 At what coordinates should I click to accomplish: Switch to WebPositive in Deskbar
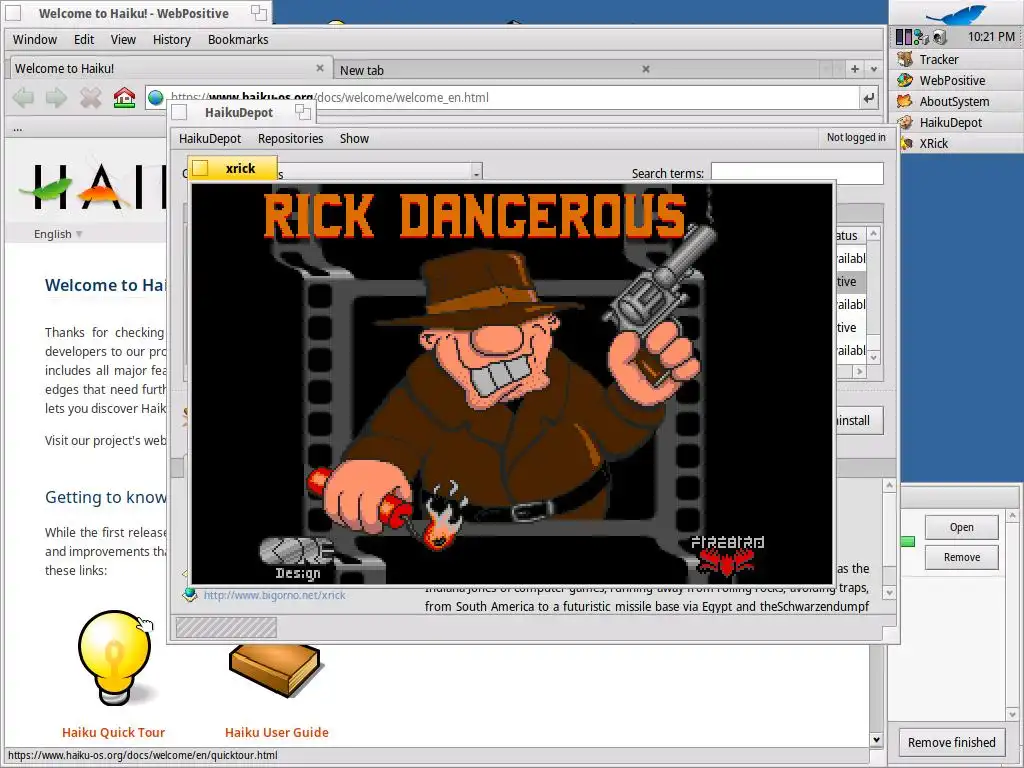point(956,80)
